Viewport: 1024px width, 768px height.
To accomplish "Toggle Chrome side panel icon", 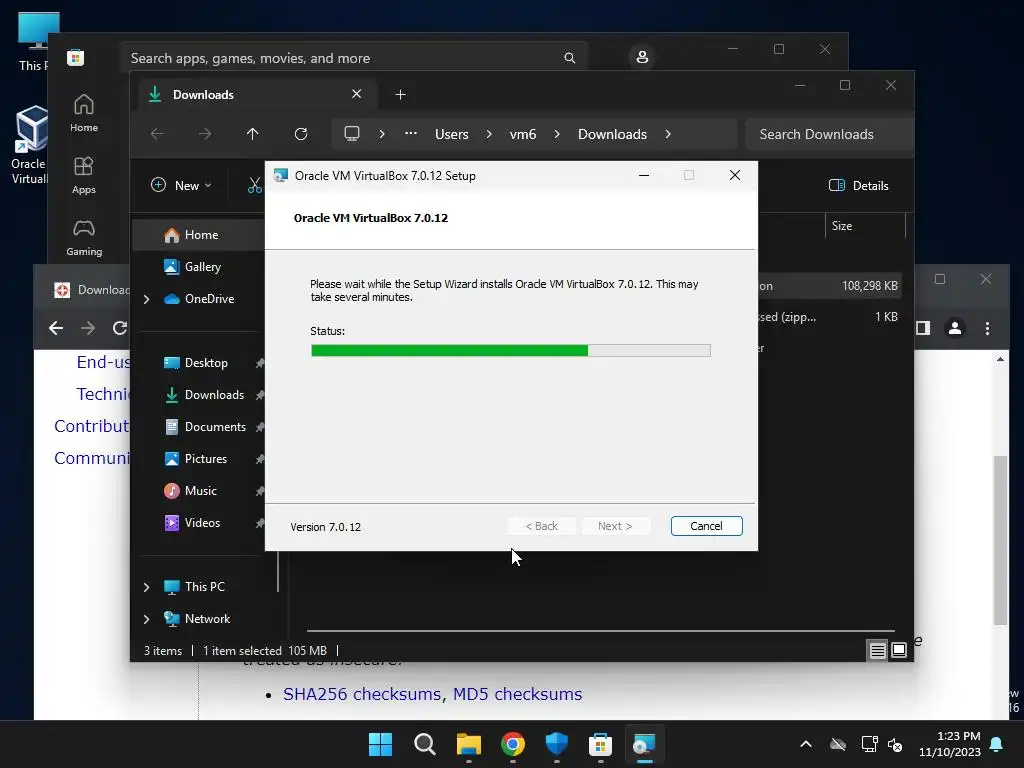I will click(x=923, y=328).
